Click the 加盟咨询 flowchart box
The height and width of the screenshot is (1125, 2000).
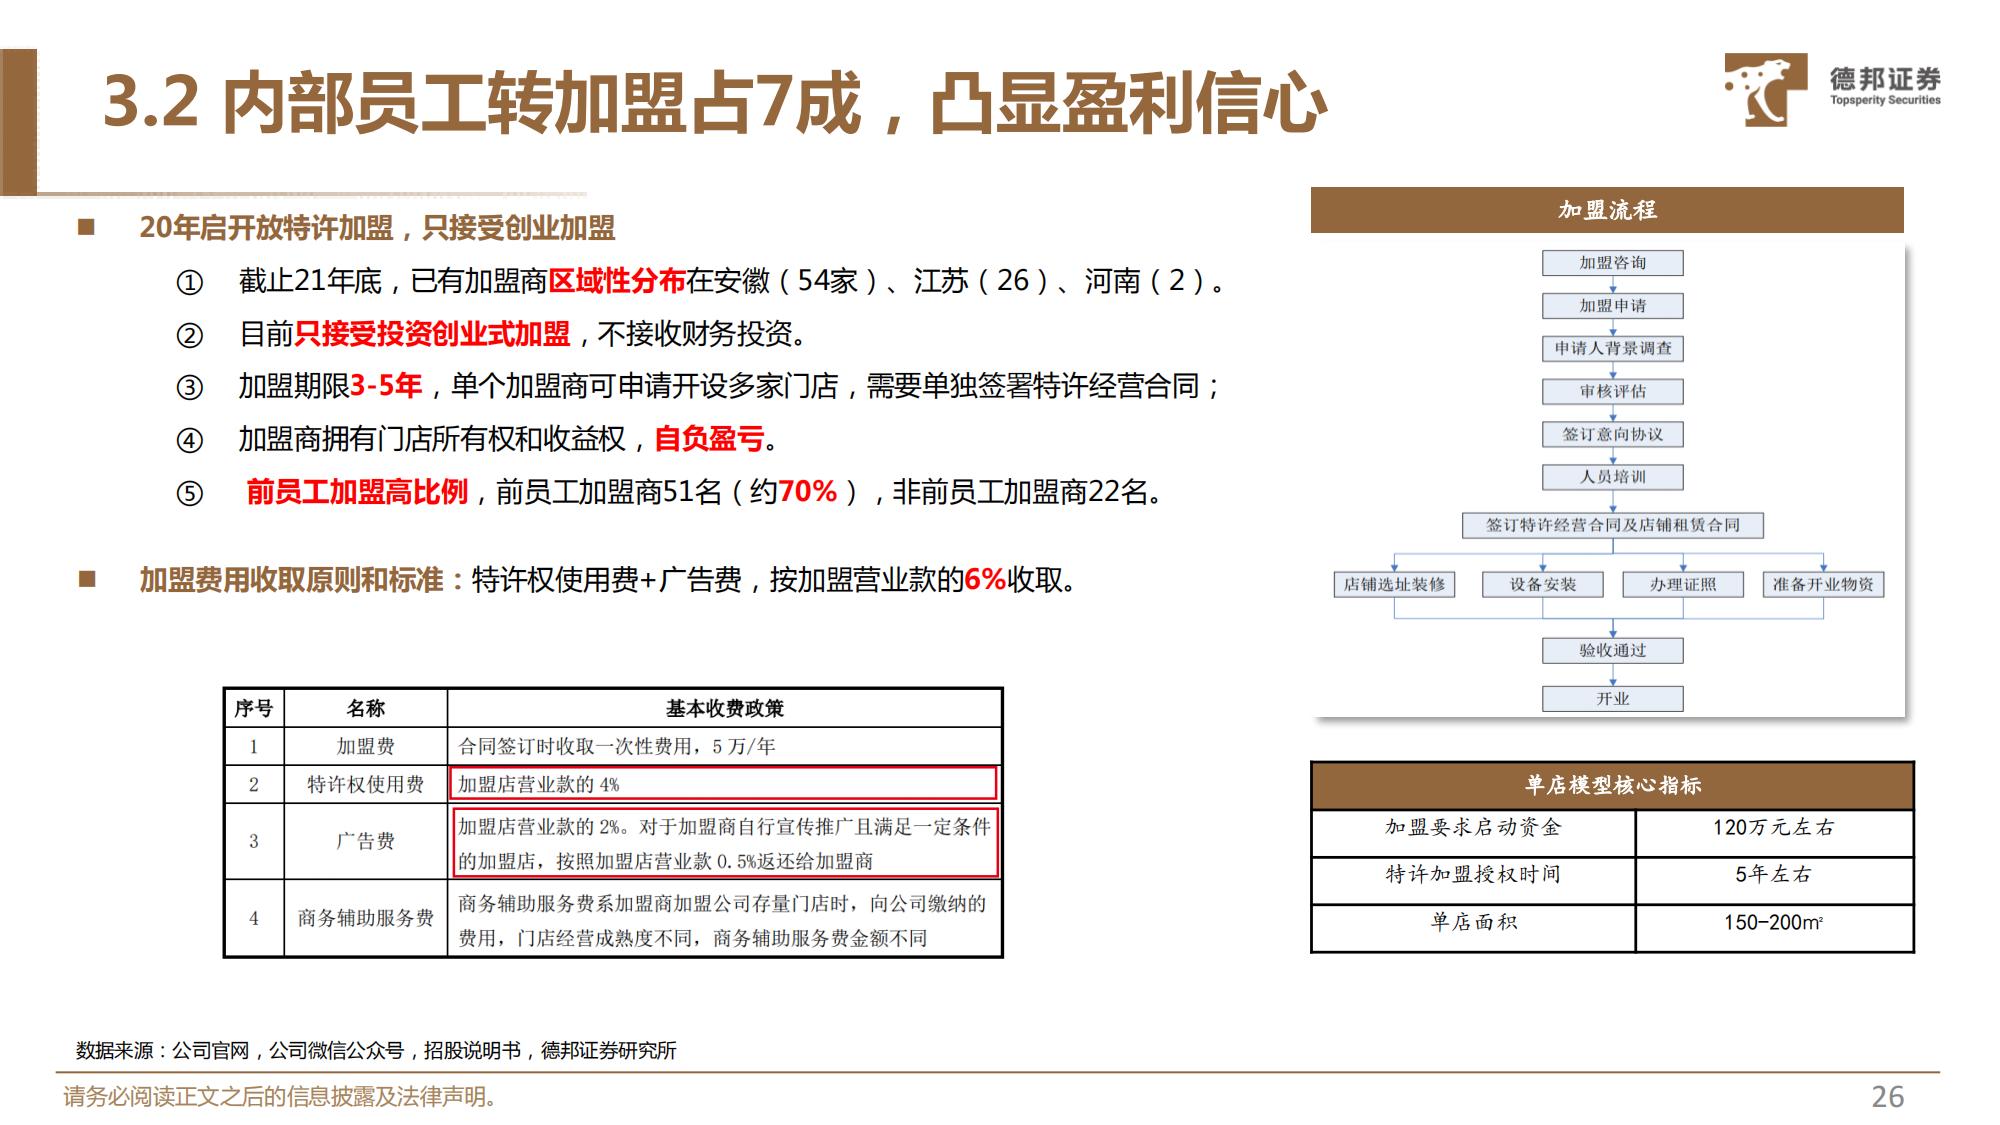[1612, 263]
